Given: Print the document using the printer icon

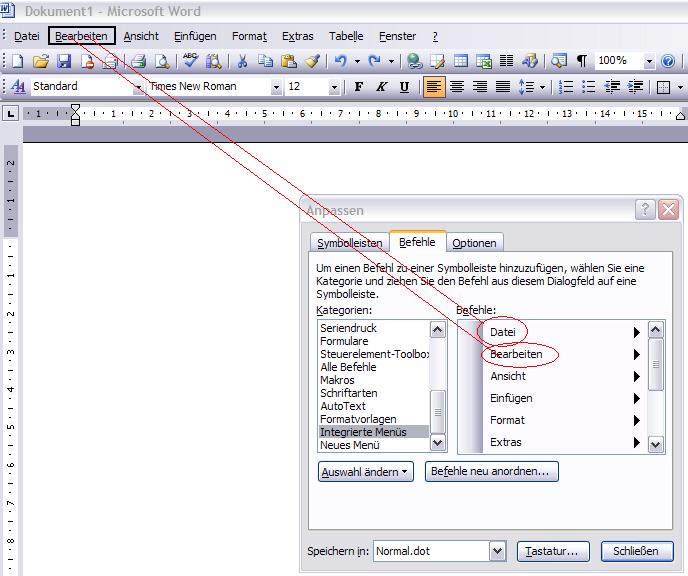Looking at the screenshot, I should 138,61.
